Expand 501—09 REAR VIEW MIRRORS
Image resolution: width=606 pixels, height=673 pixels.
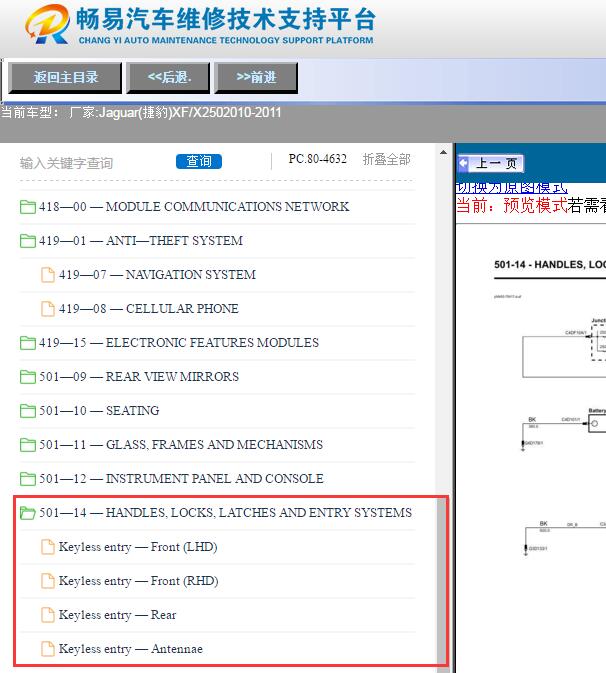pos(139,377)
